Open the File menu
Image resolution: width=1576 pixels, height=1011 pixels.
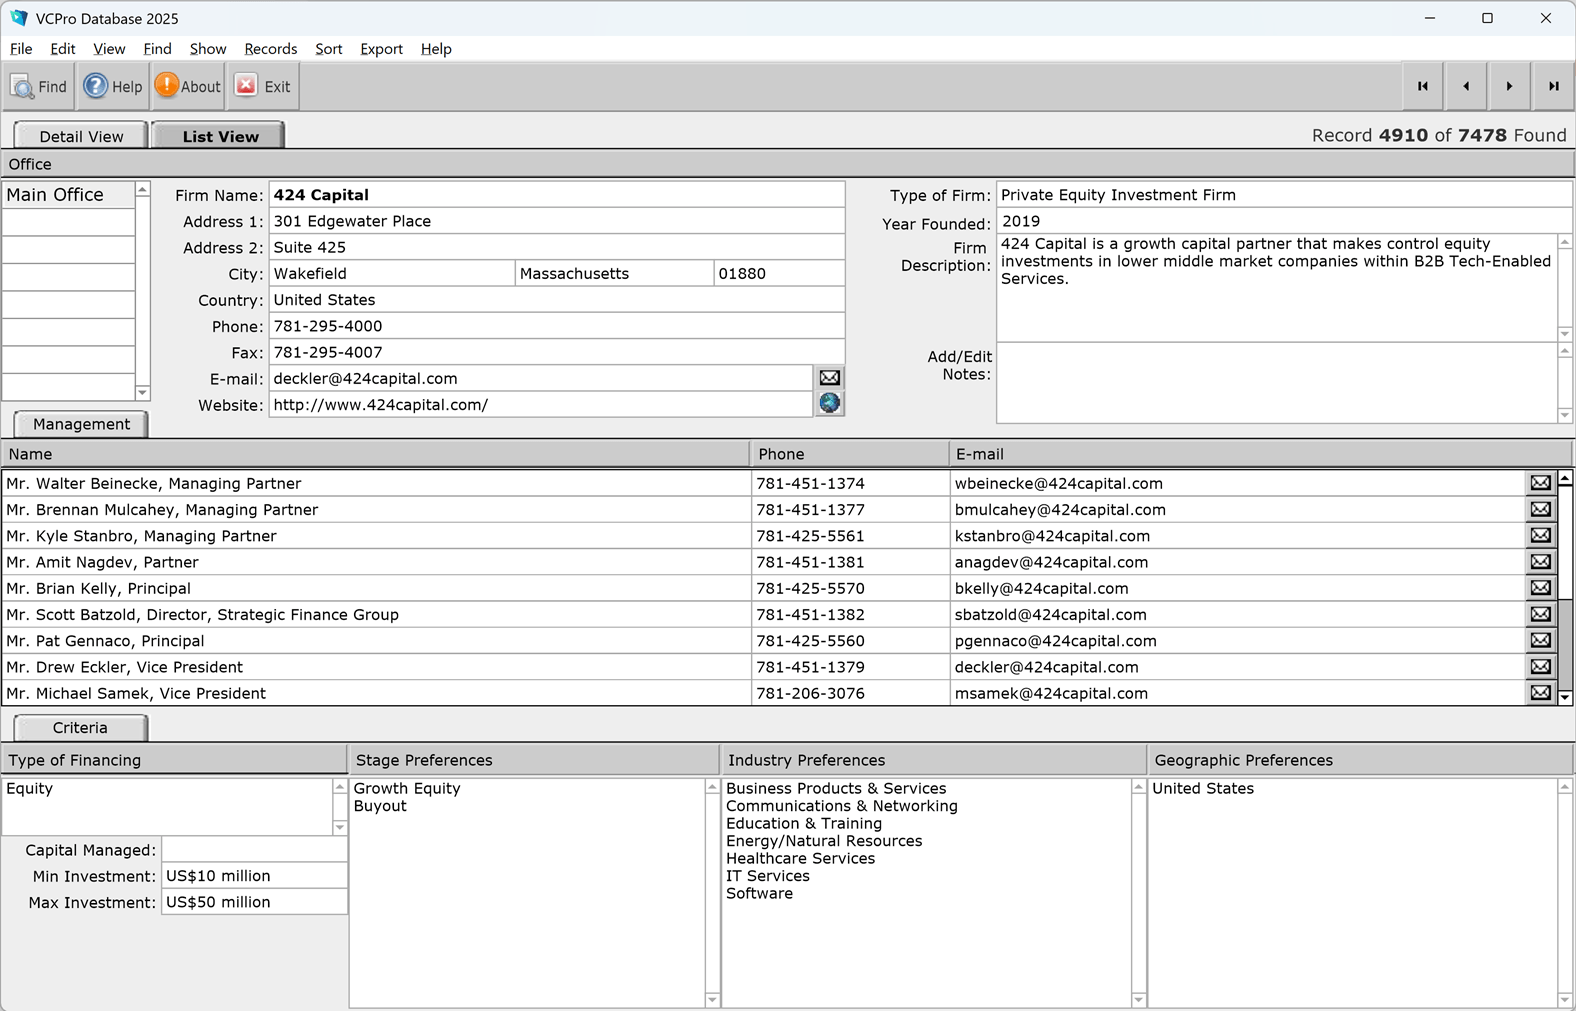[x=21, y=49]
